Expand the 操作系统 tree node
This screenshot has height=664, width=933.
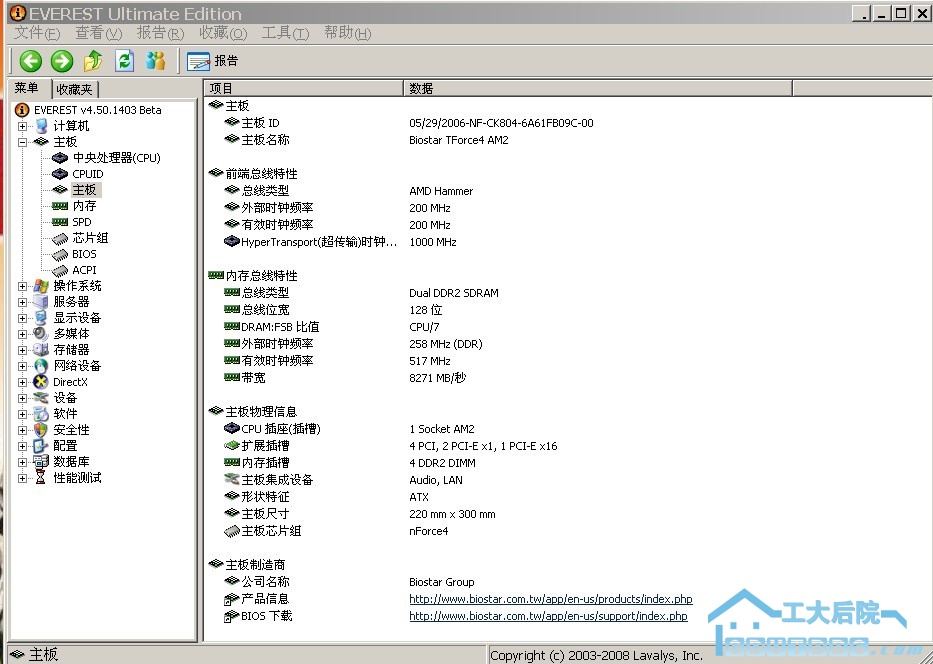tap(23, 286)
